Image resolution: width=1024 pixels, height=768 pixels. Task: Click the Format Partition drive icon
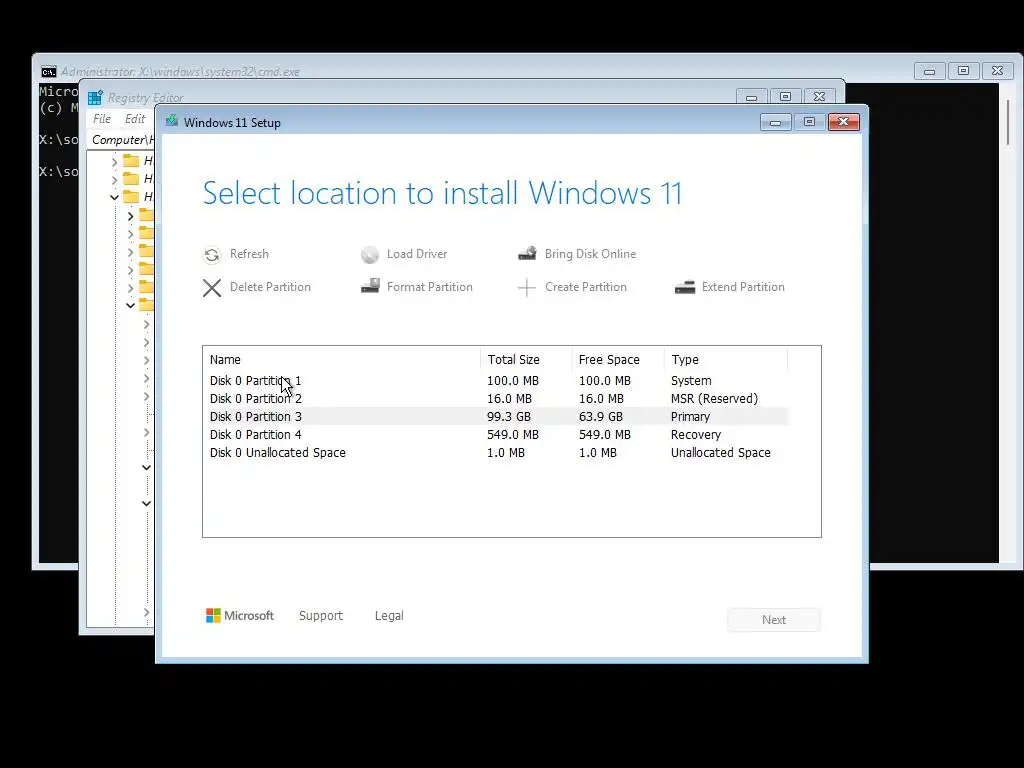pyautogui.click(x=370, y=286)
